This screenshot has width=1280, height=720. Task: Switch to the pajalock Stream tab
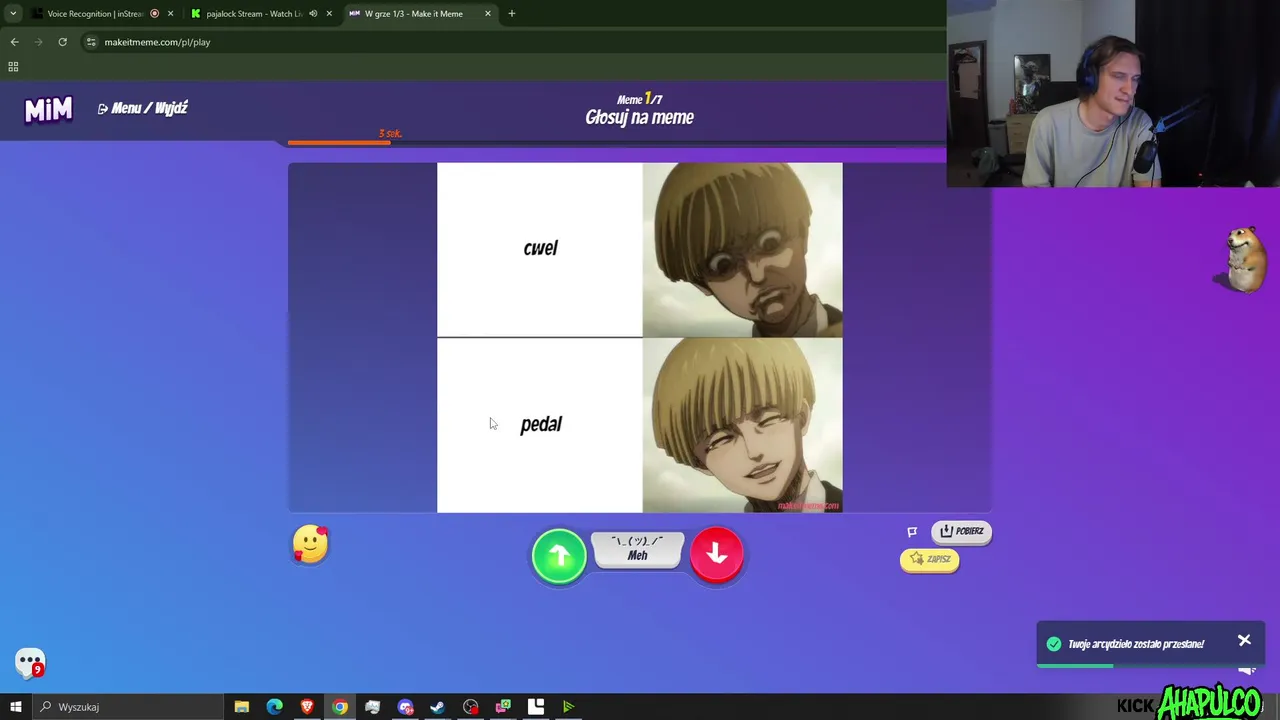point(254,14)
